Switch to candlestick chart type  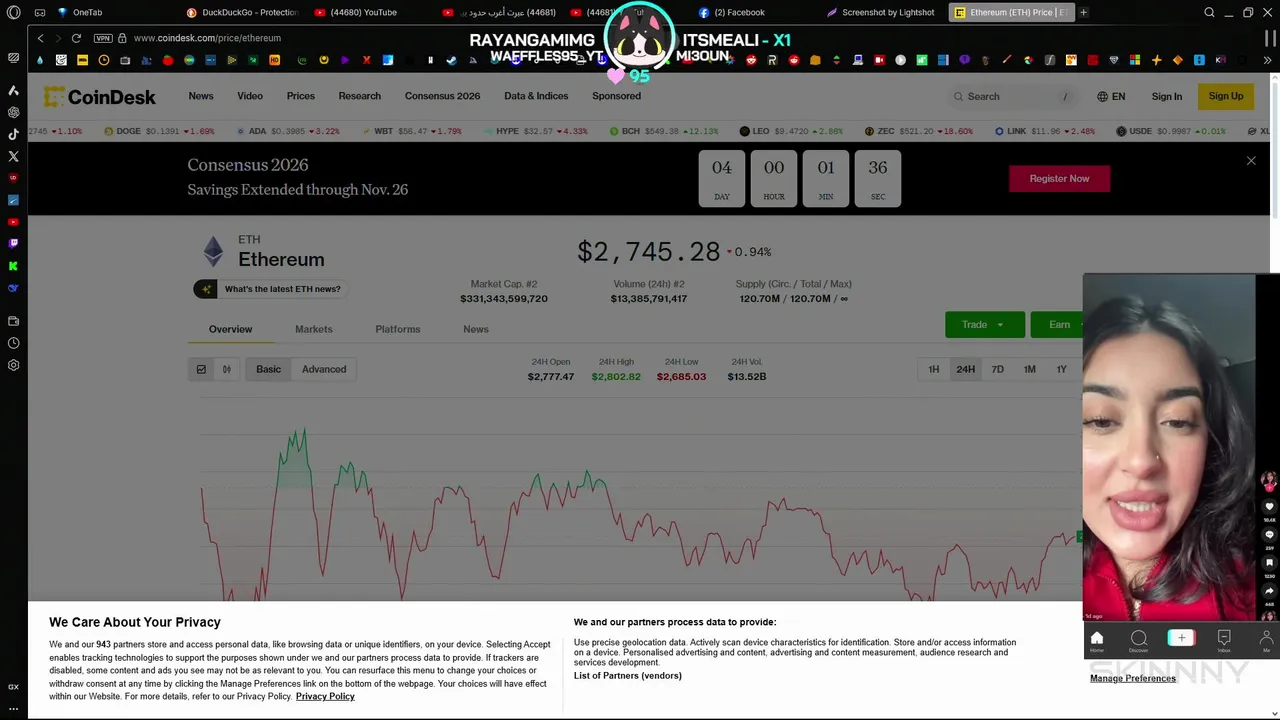(227, 369)
